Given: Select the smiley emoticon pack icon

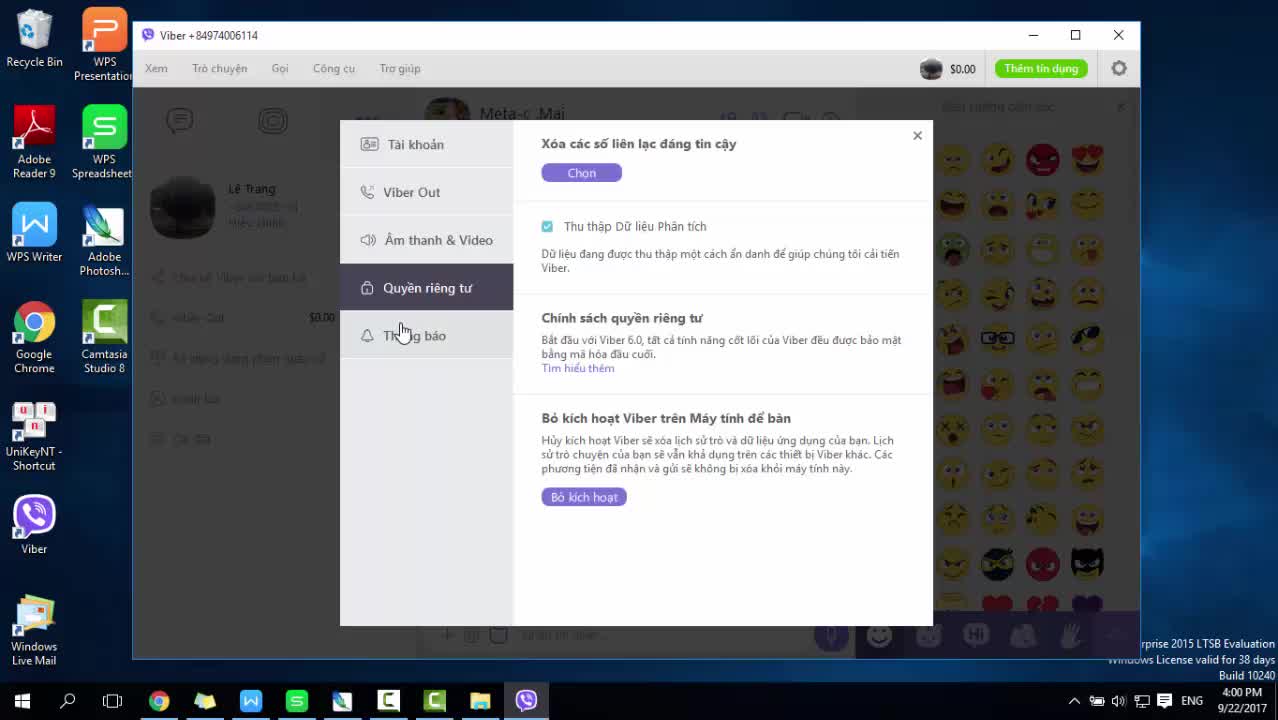Looking at the screenshot, I should point(879,635).
